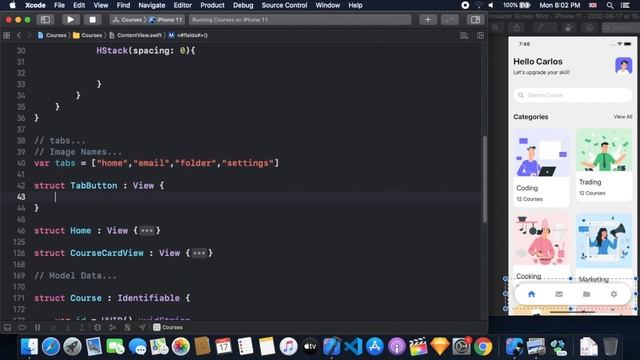
Task: Open Google Chrome from the Dock
Action: [483, 347]
